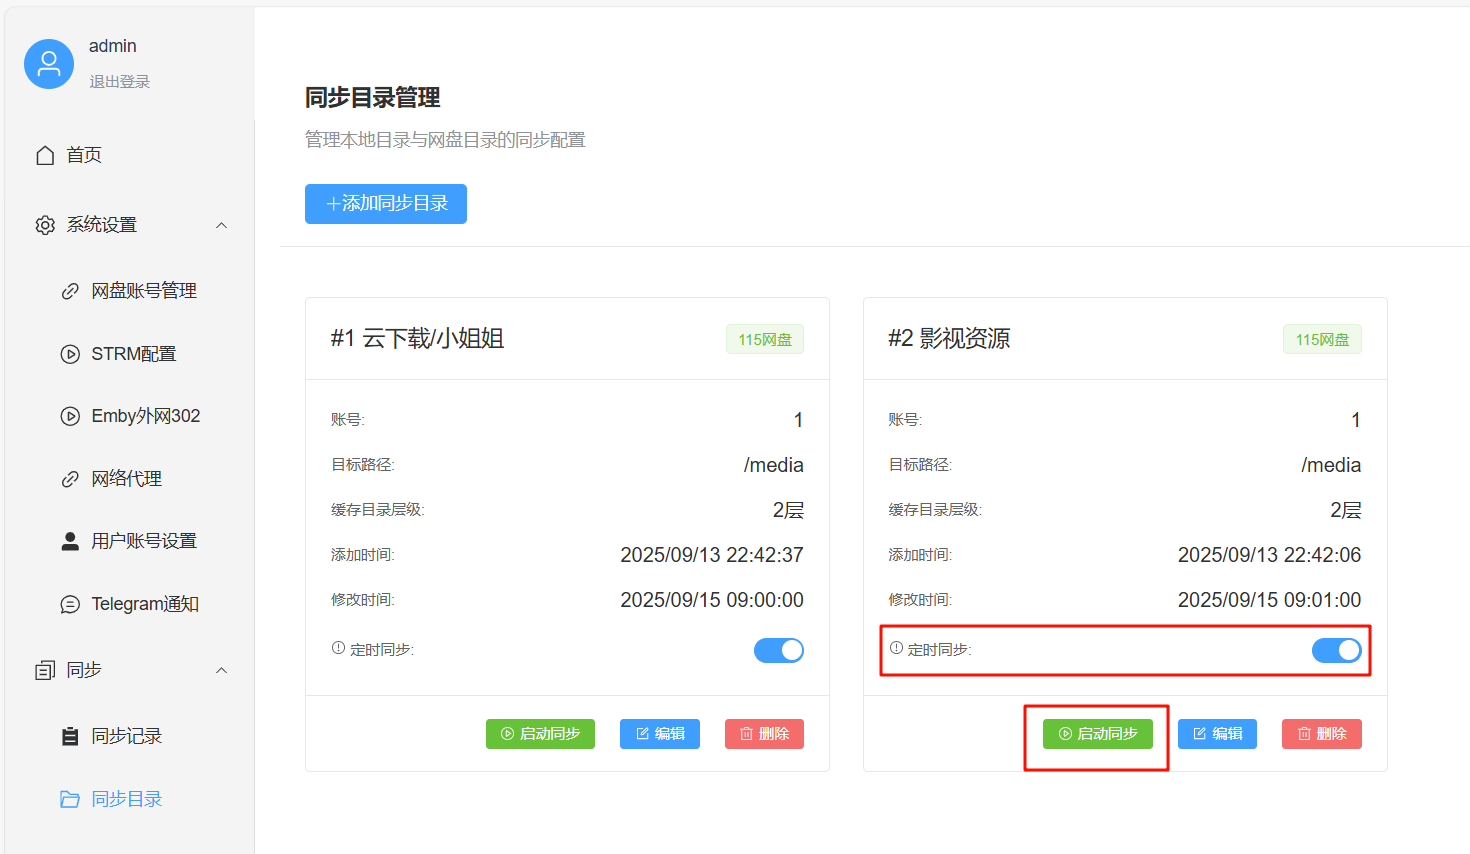Click the 添加同步目录 button
This screenshot has height=854, width=1470.
coord(386,203)
